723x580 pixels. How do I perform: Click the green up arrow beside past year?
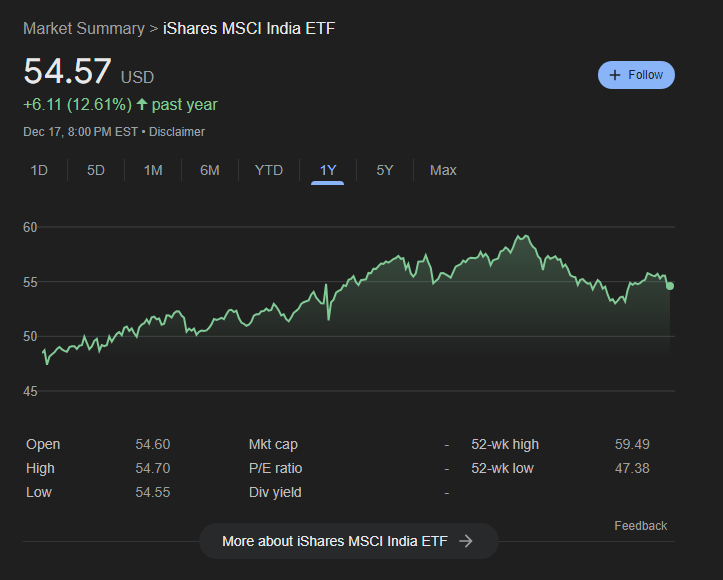click(x=142, y=104)
